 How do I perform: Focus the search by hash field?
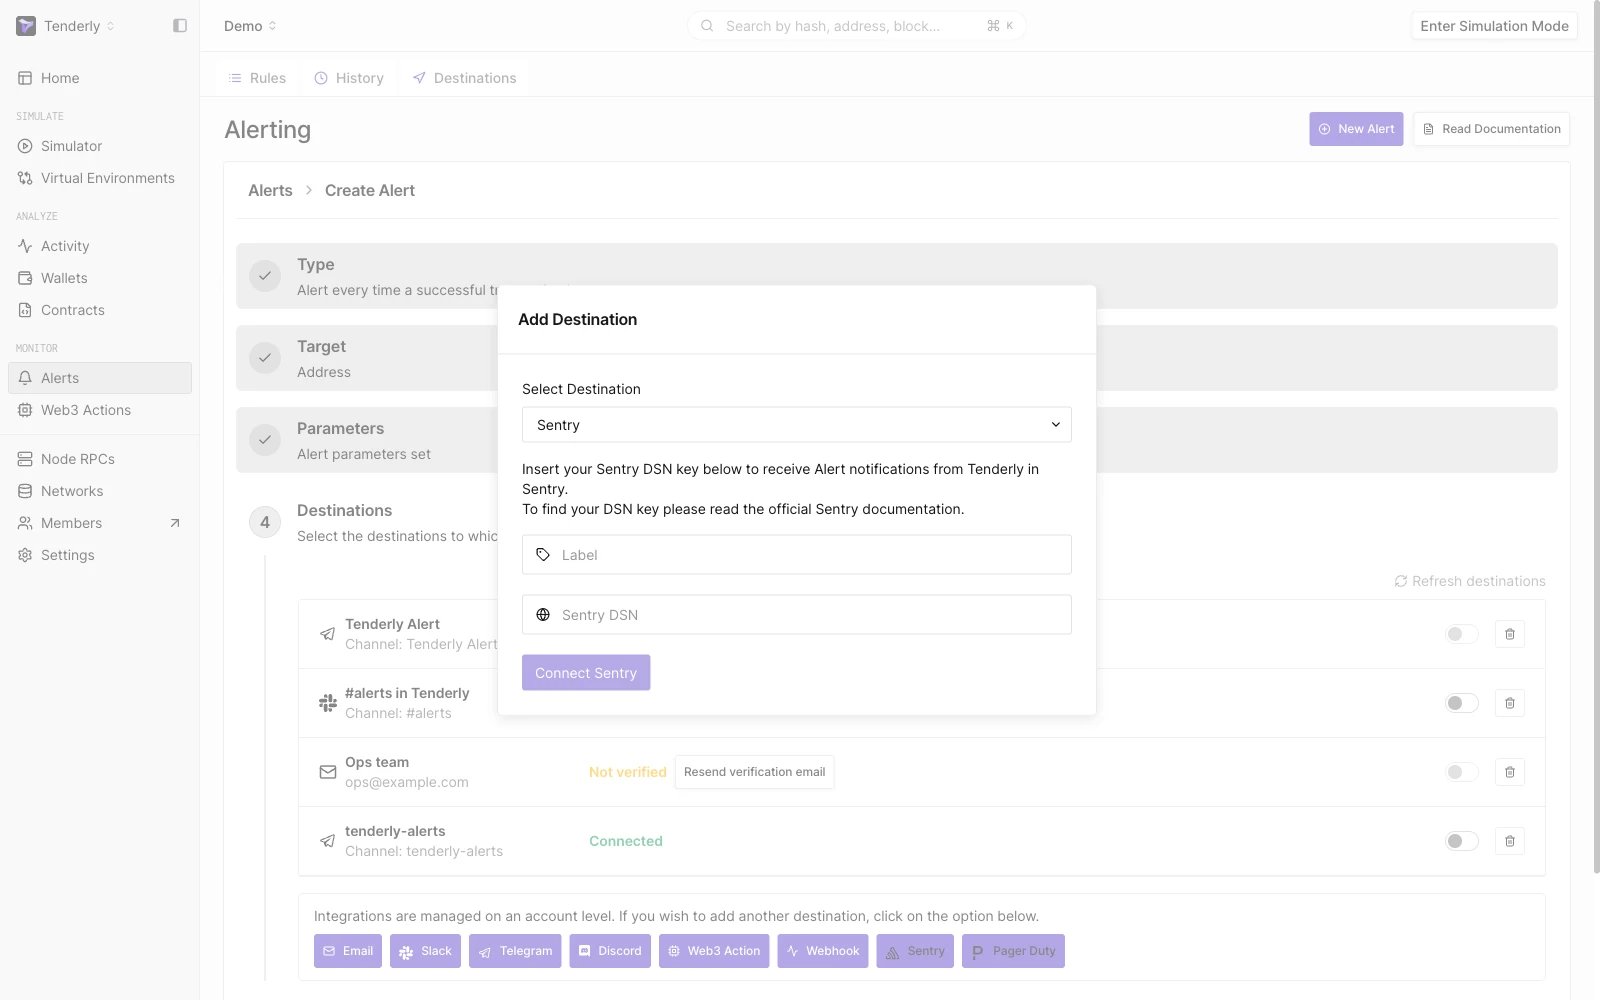coord(856,26)
